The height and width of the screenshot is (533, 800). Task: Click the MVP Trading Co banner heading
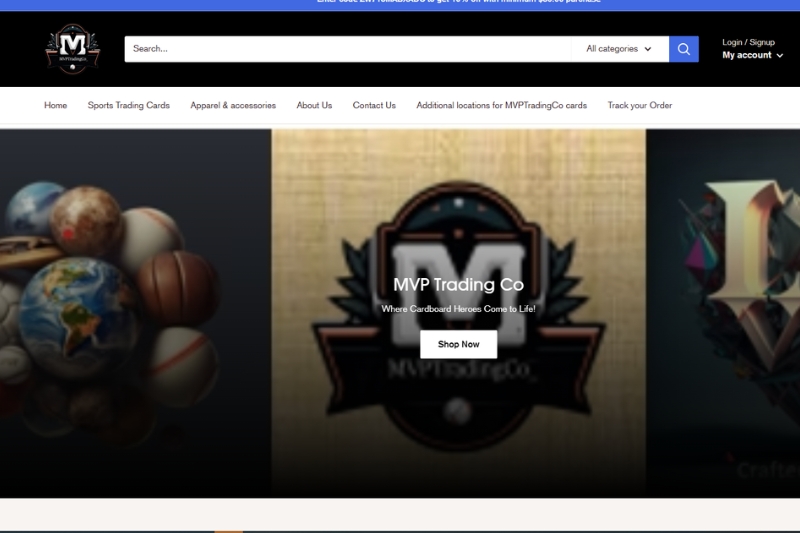click(x=459, y=285)
